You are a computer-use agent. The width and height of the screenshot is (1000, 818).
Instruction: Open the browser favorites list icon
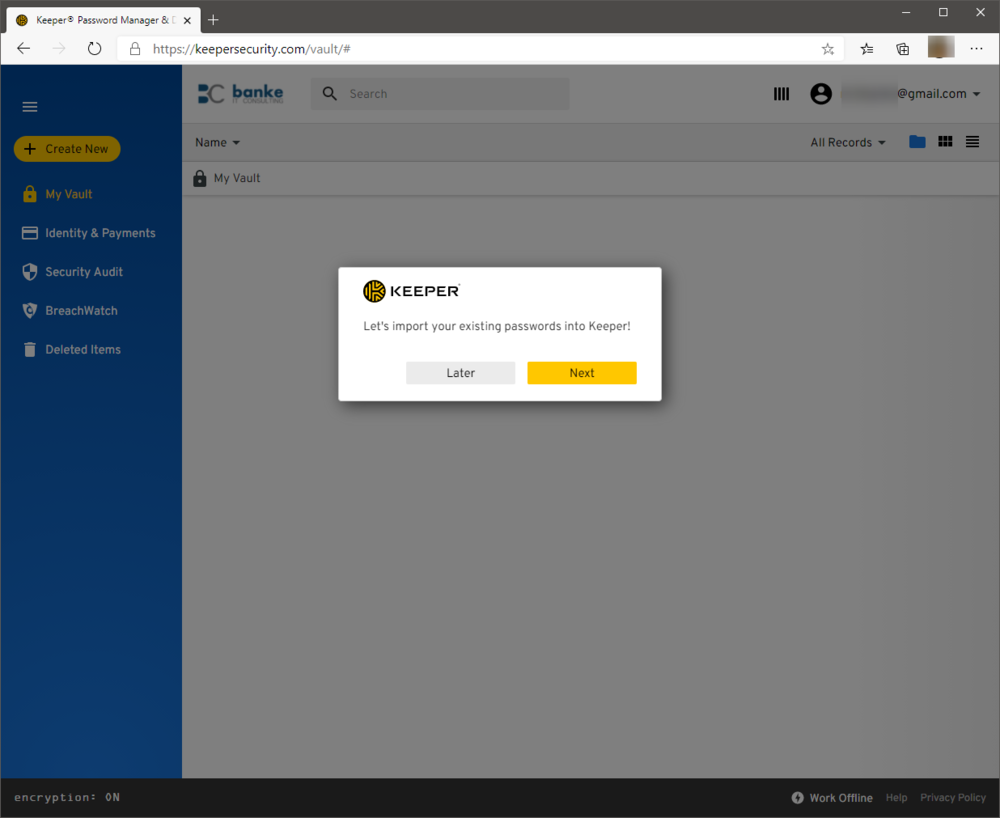tap(867, 49)
